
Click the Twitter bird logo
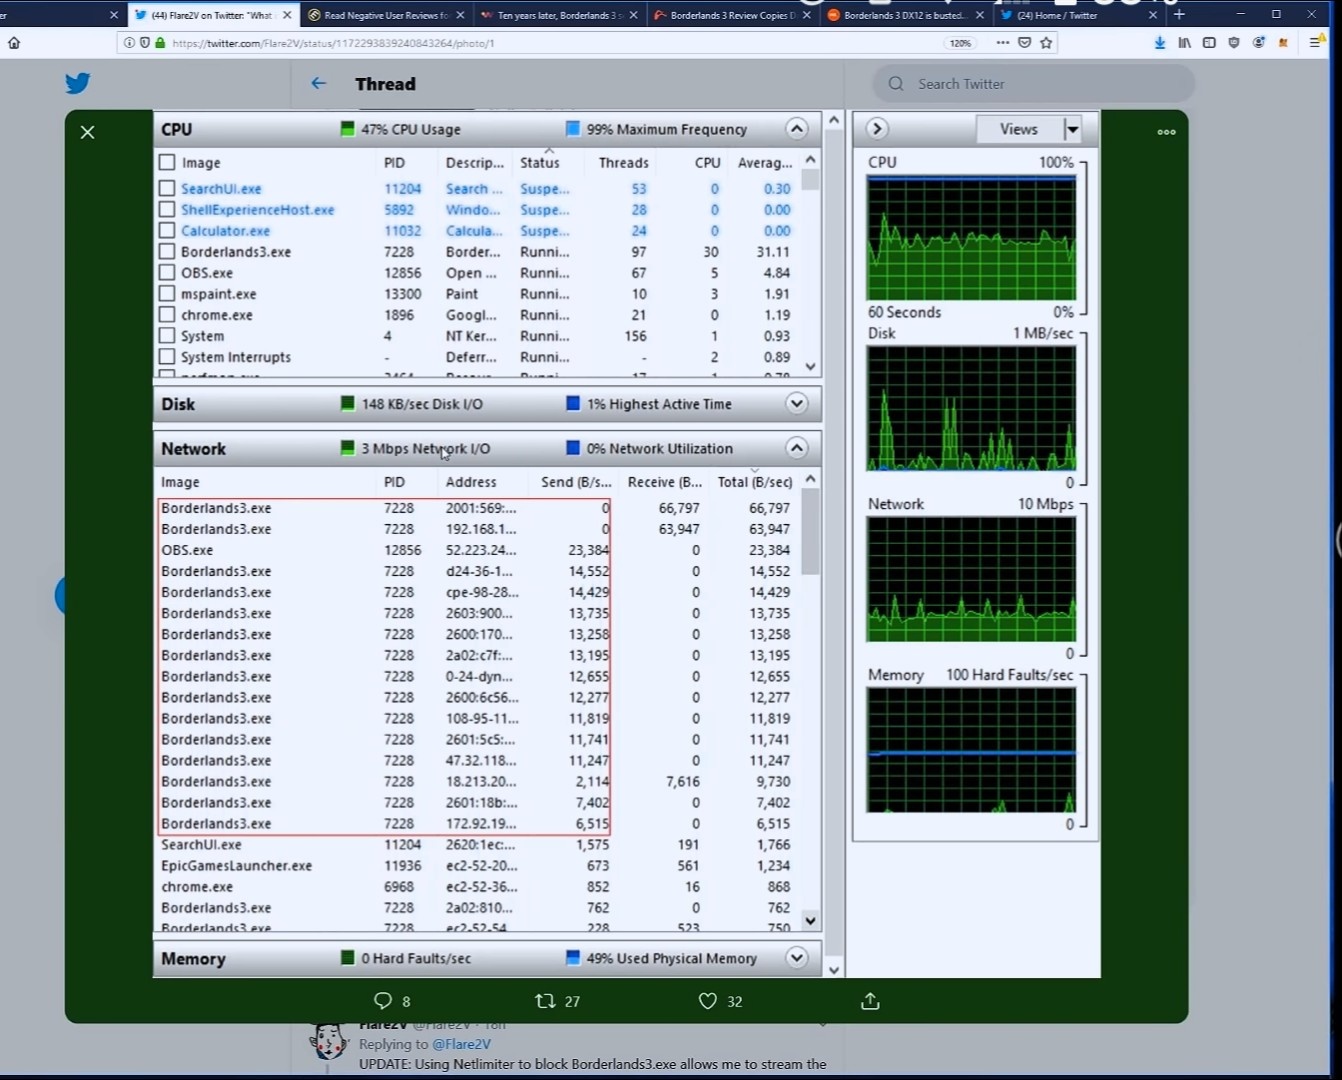78,84
